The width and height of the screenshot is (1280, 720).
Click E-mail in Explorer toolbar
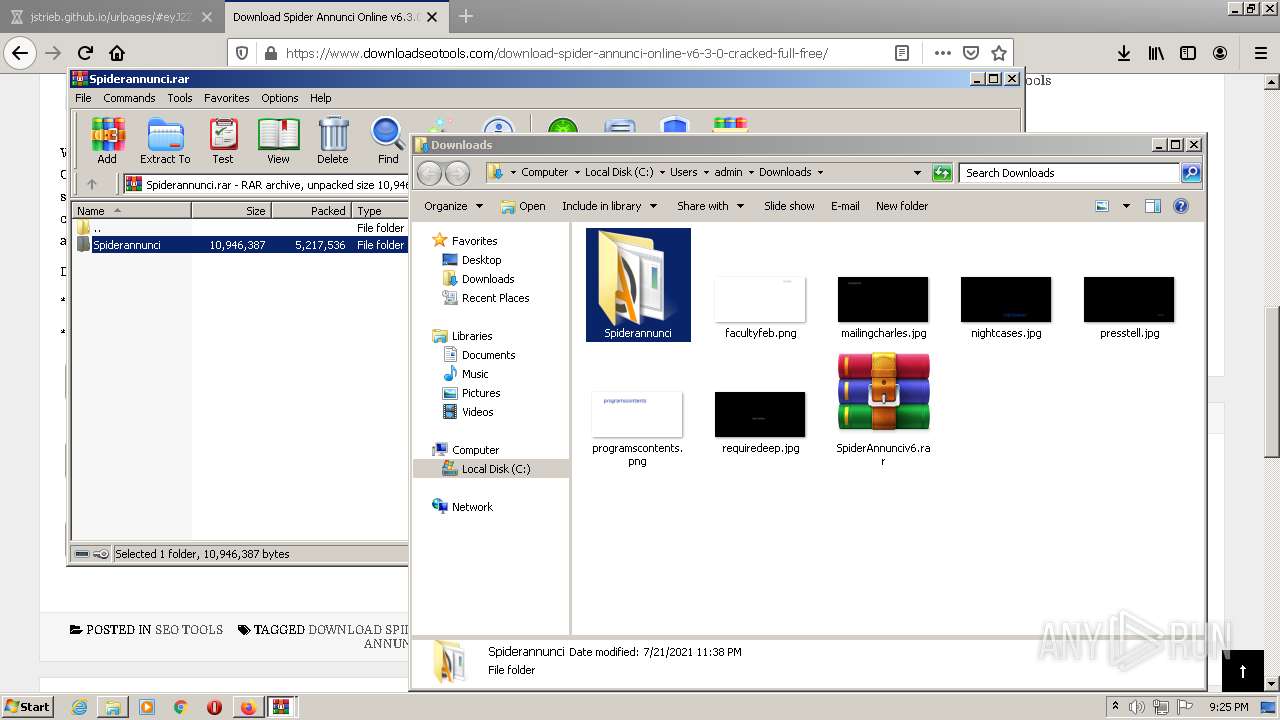click(845, 206)
